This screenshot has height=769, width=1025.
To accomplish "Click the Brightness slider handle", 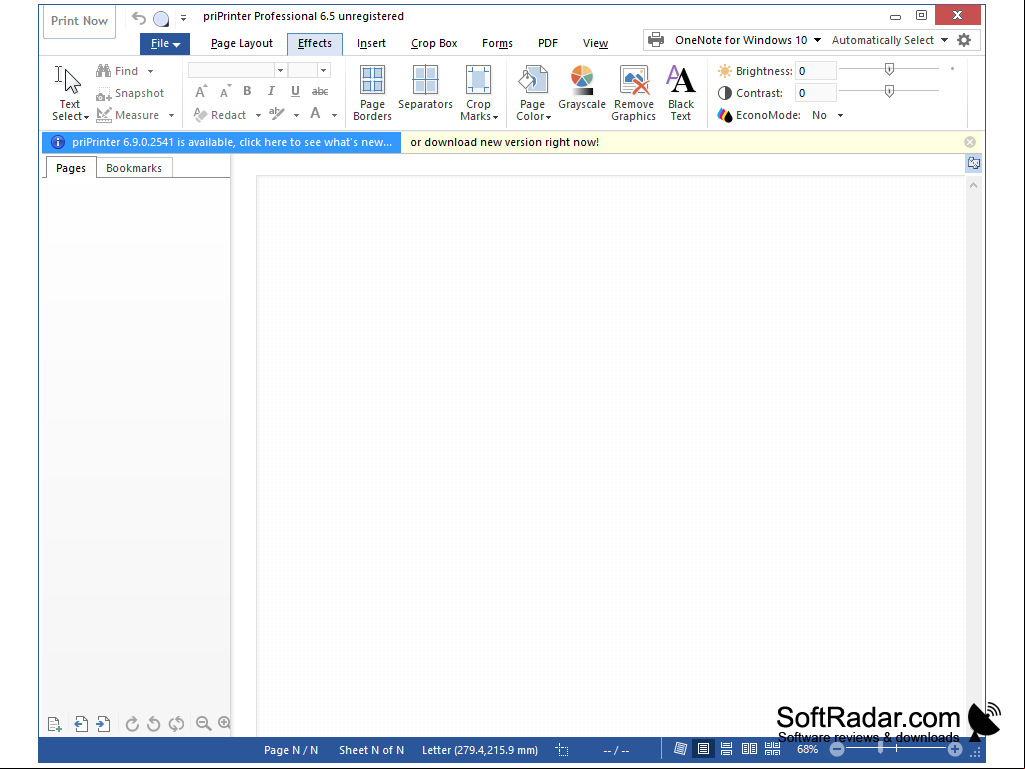I will (889, 69).
